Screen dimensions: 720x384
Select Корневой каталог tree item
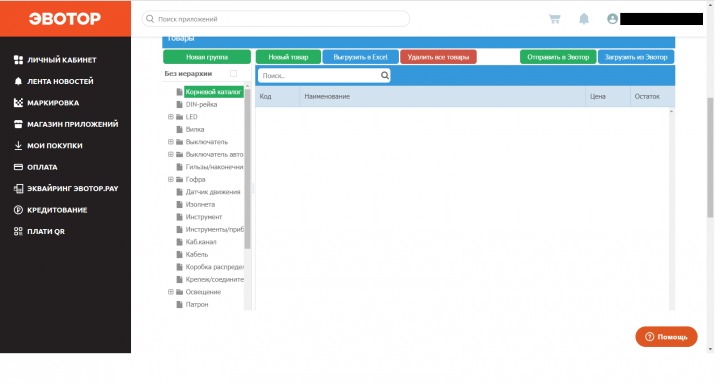(x=214, y=92)
